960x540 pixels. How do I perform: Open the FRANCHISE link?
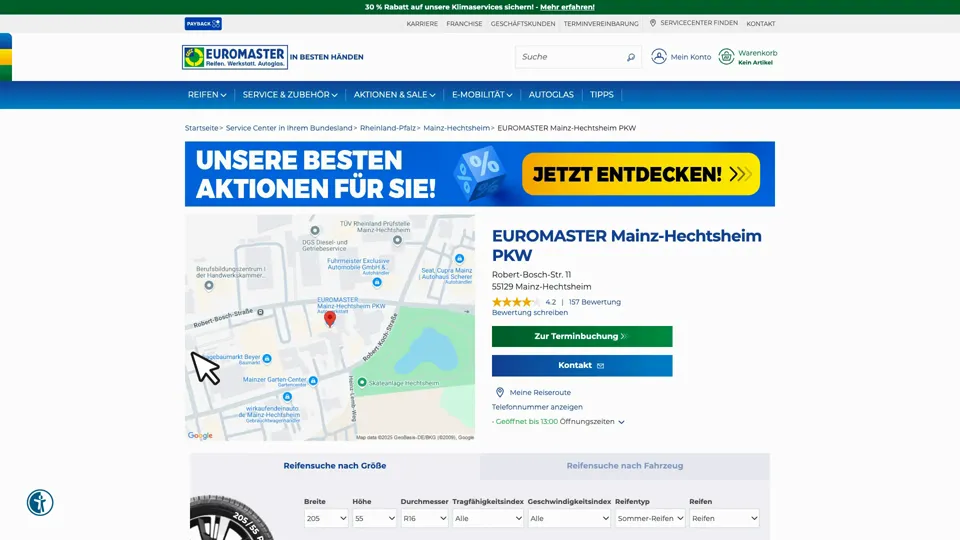(x=464, y=24)
